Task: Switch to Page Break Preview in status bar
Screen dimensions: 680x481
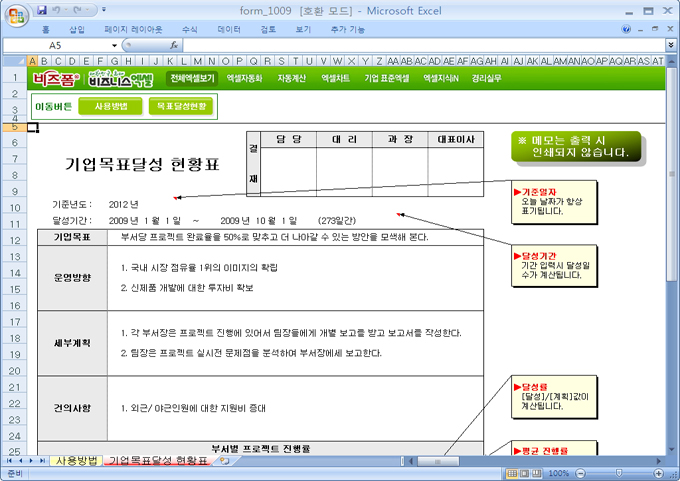Action: 536,473
